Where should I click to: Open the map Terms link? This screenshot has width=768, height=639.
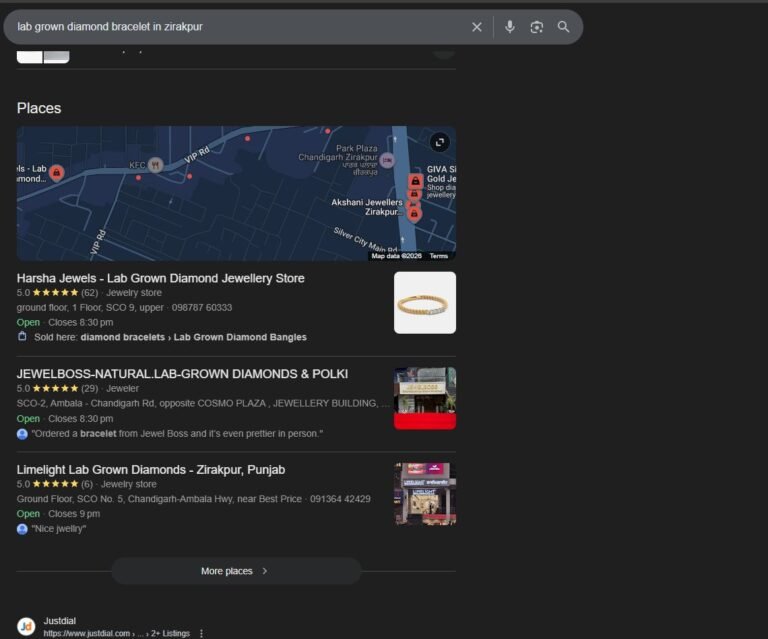(438, 256)
